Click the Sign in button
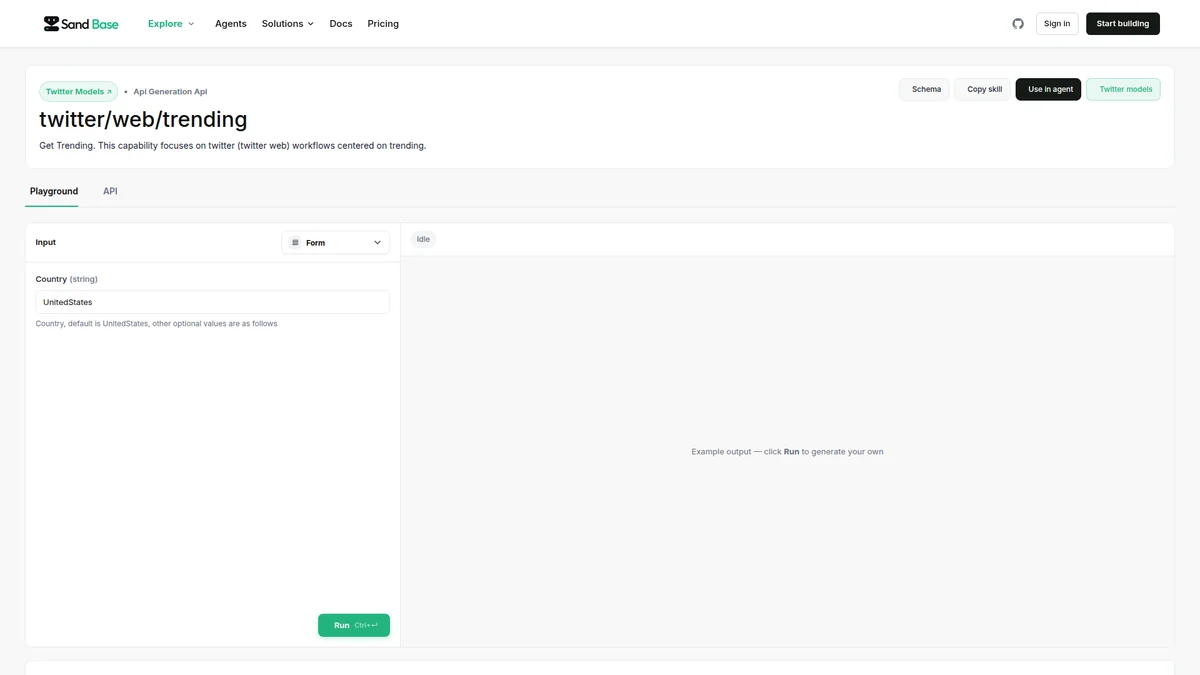The image size is (1200, 675). 1057,23
